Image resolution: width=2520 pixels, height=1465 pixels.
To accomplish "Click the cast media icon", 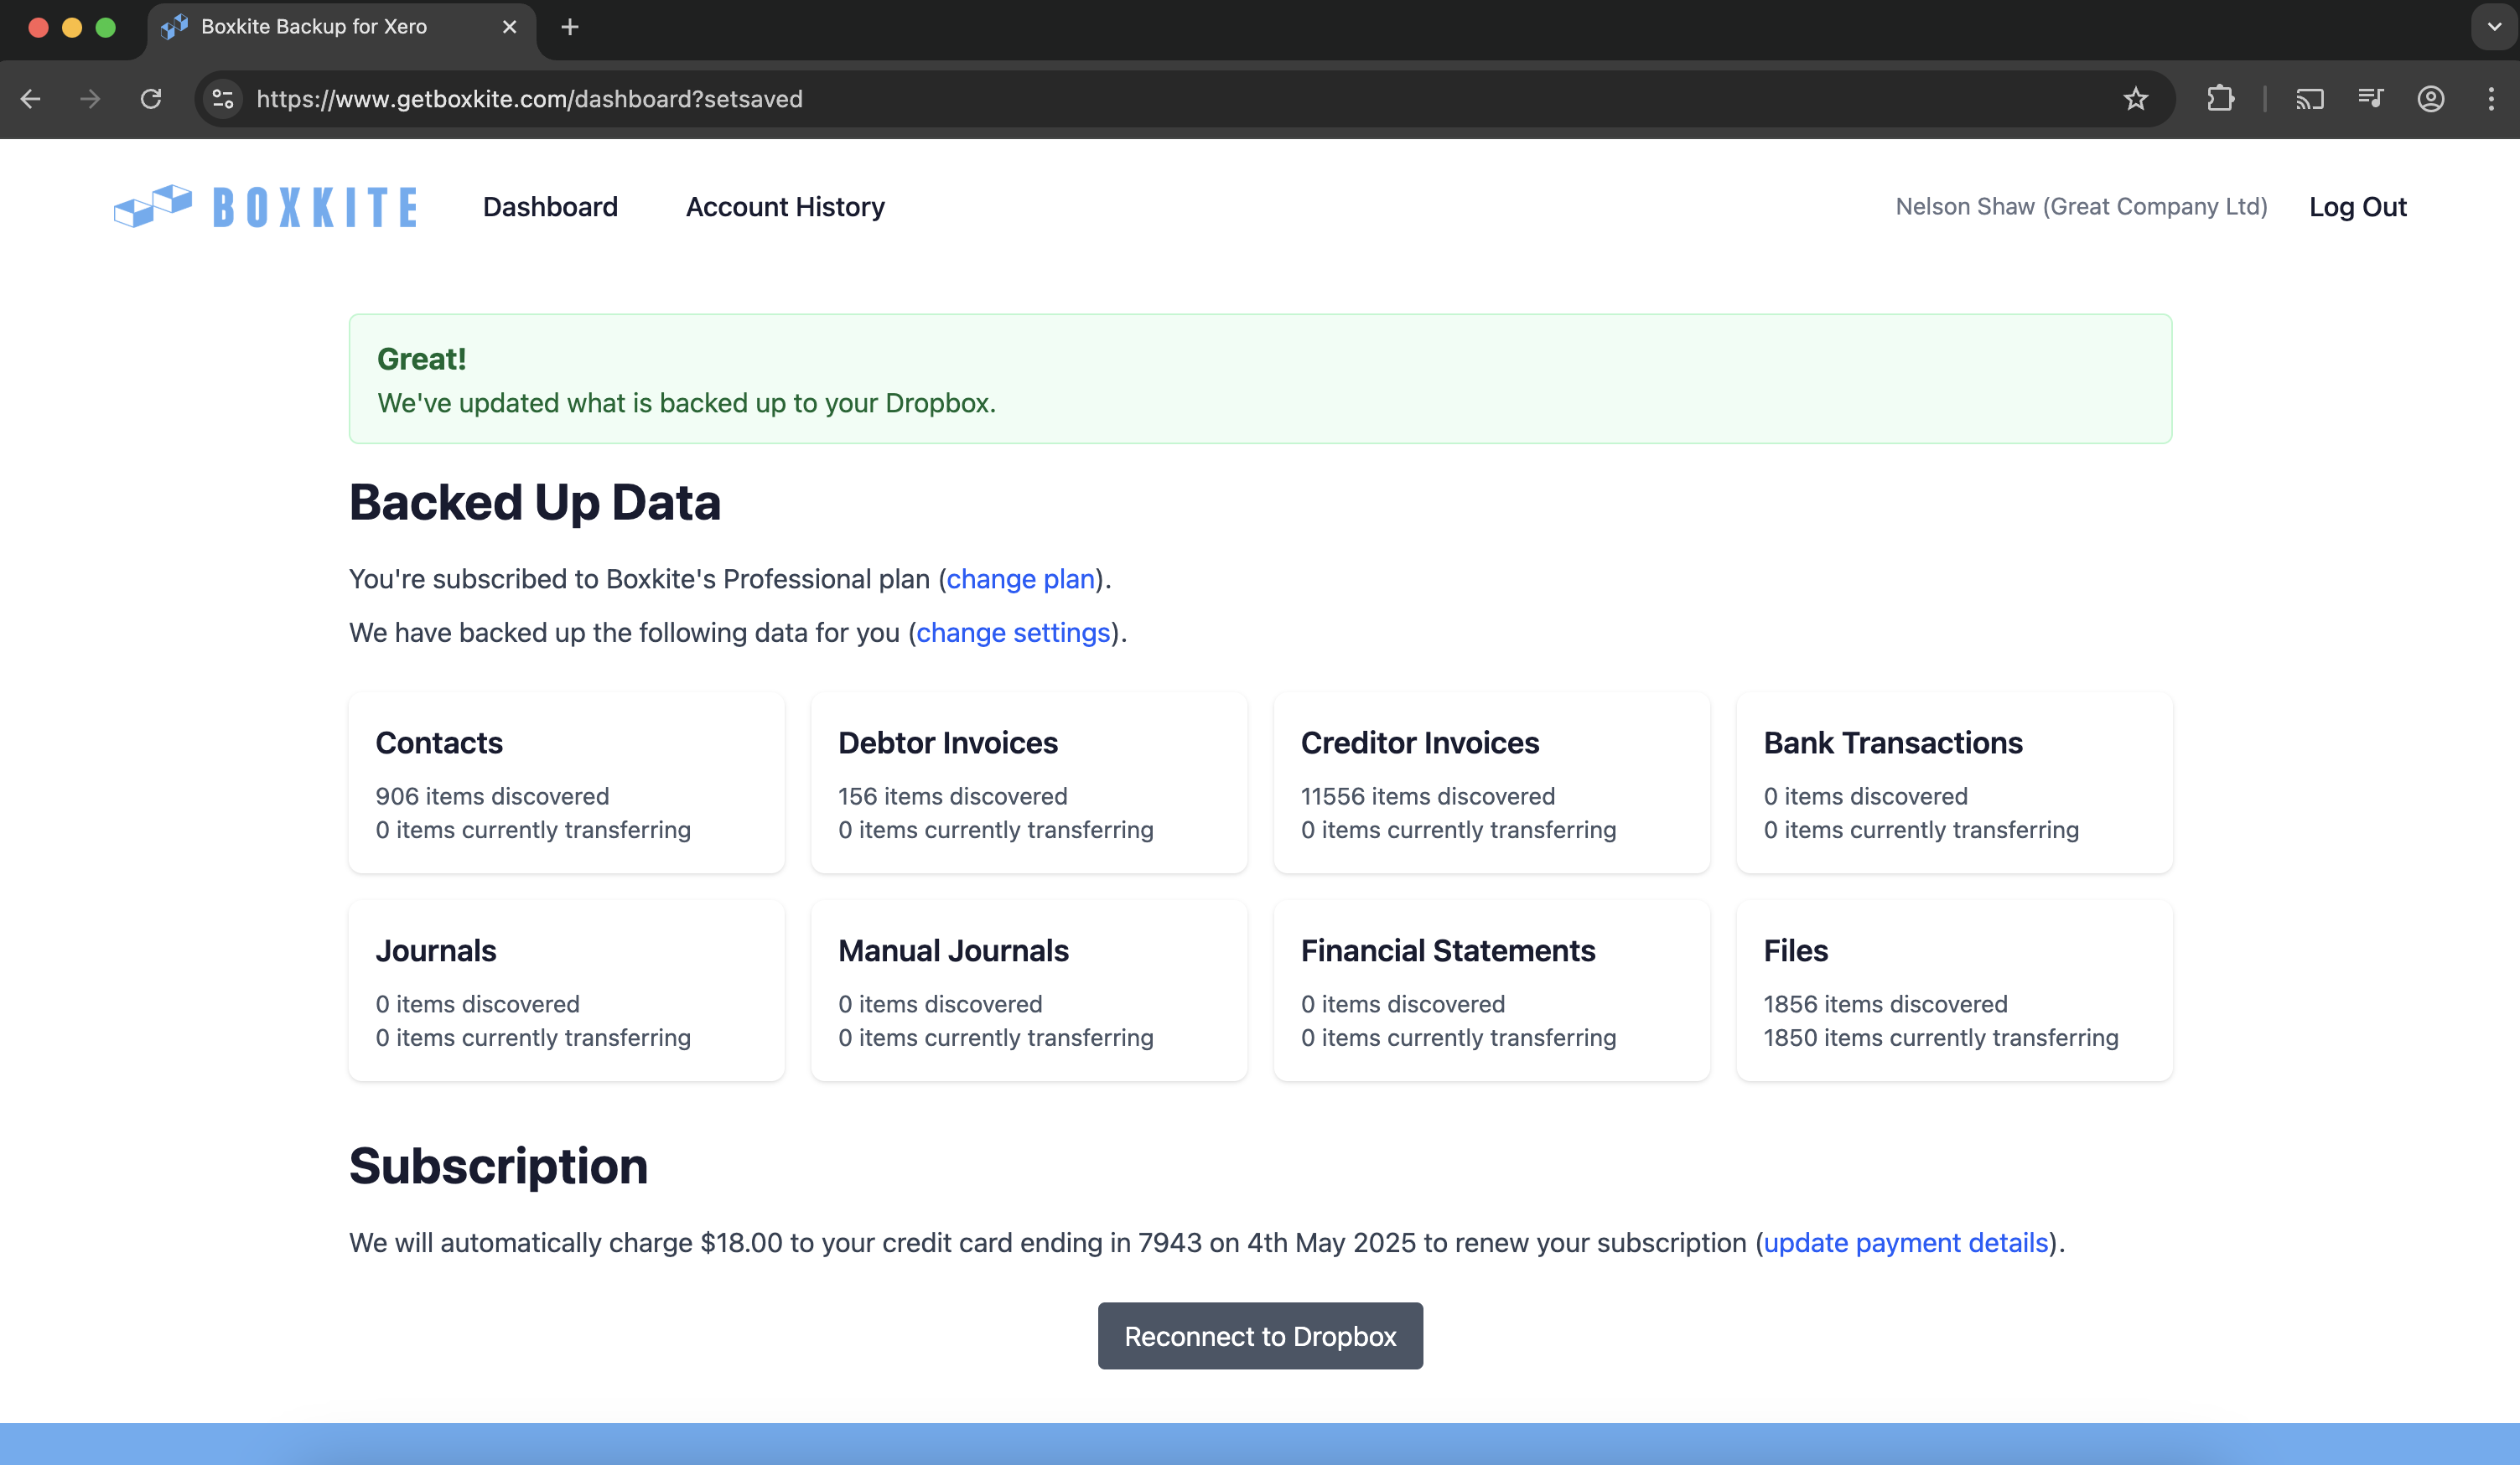I will point(2309,99).
